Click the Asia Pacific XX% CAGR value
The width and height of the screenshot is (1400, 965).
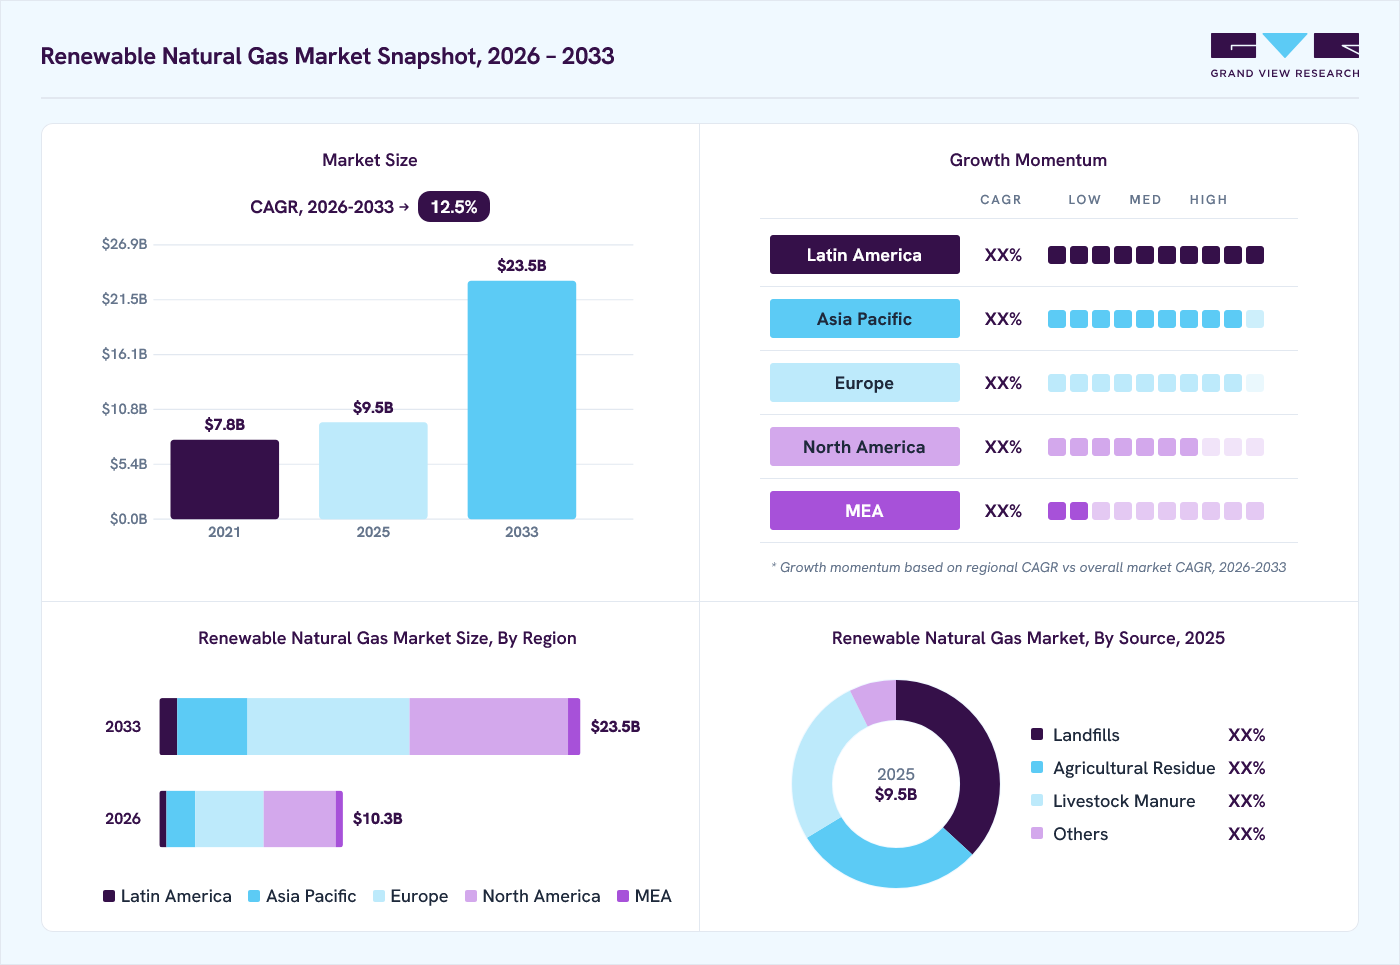(1003, 319)
